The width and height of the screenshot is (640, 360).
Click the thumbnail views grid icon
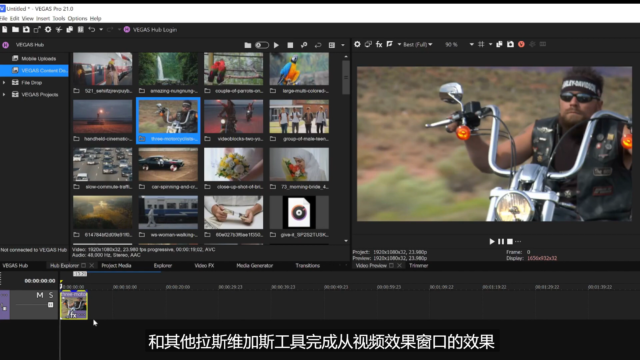click(x=332, y=45)
